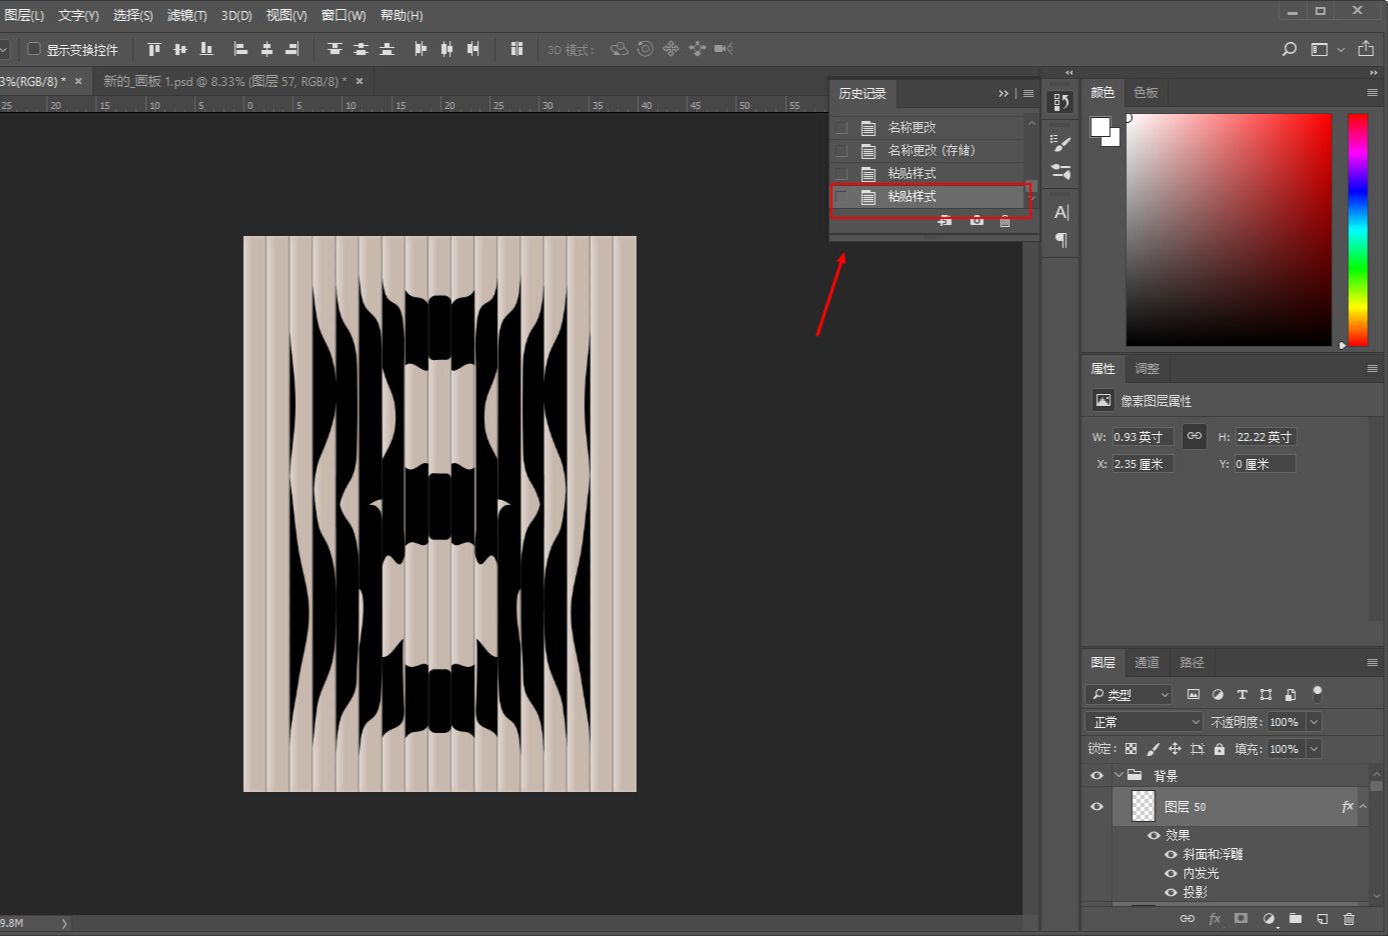Viewport: 1388px width, 936px height.
Task: Add layer mask from Layers panel bottom
Action: point(1241,918)
